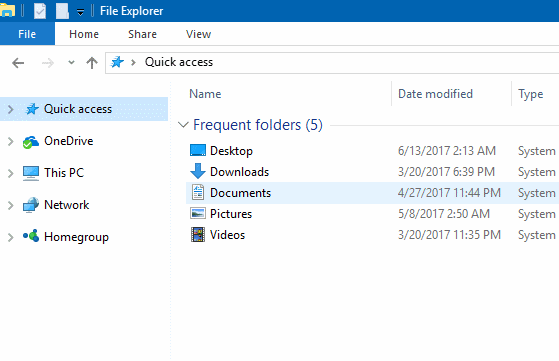Go up one level with Up arrow
Viewport: 559px width, 361px height.
pyautogui.click(x=92, y=63)
